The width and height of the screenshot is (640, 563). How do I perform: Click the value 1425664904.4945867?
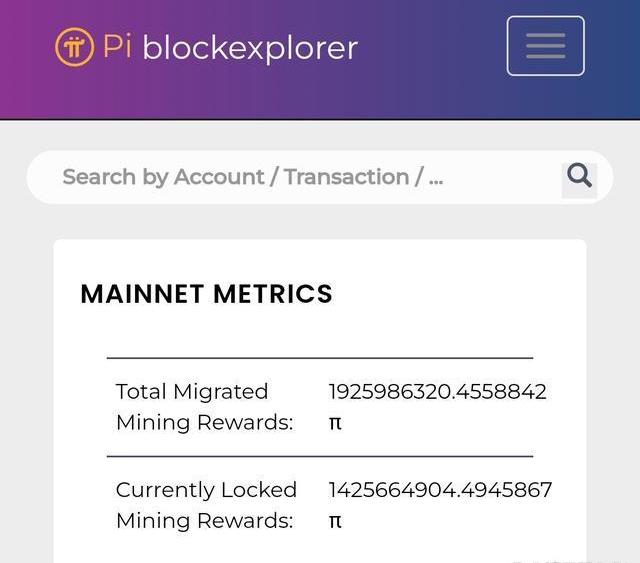[x=440, y=490]
